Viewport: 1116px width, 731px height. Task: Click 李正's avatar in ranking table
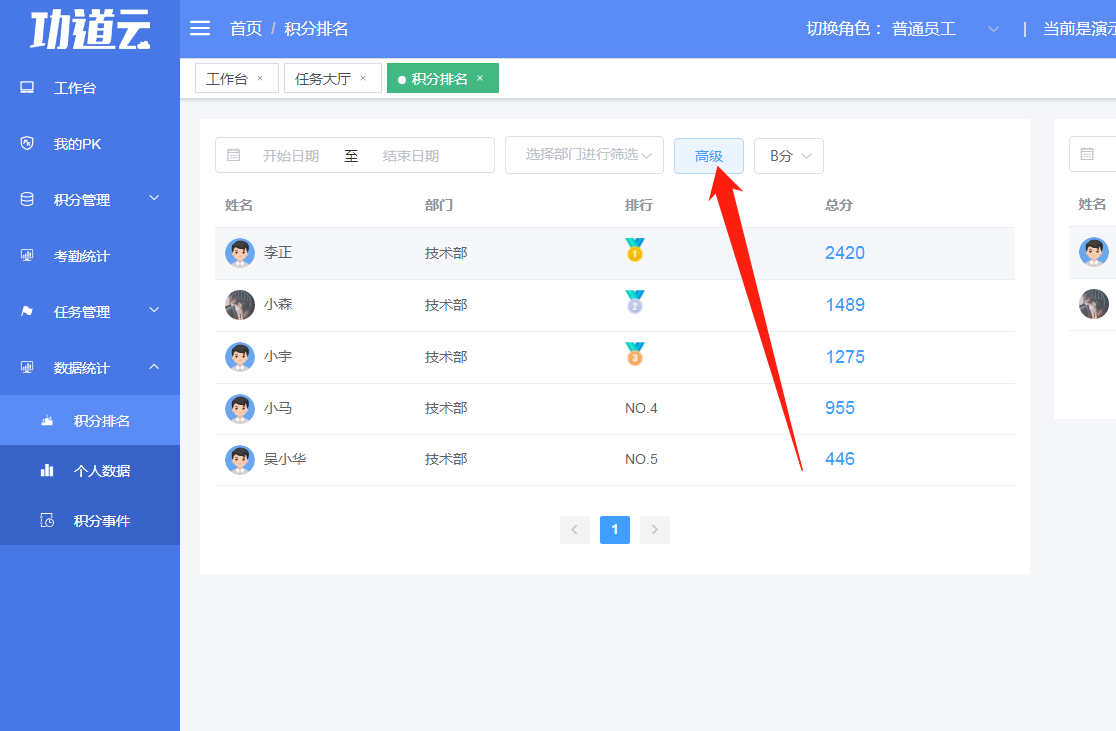click(x=240, y=253)
